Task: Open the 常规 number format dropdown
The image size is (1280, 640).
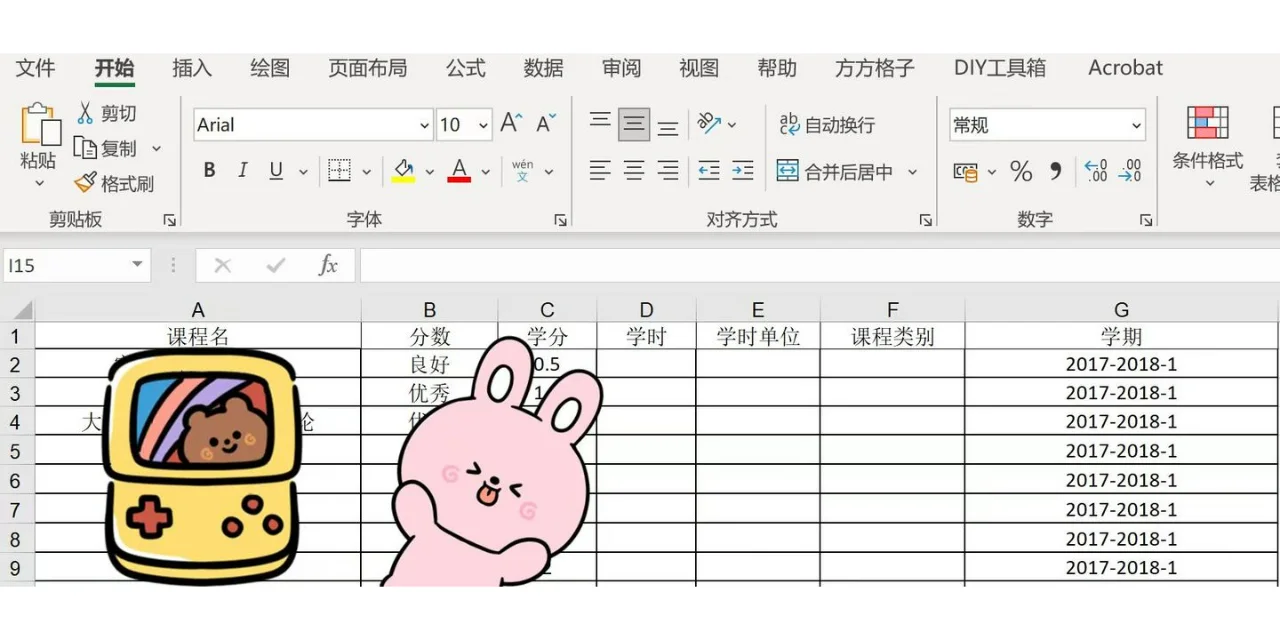Action: (1136, 125)
